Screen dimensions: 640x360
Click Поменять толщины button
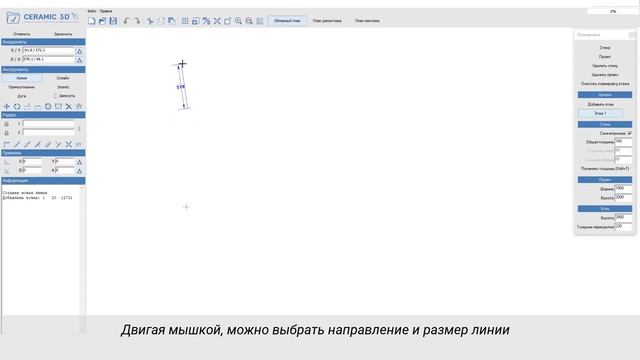(605, 169)
